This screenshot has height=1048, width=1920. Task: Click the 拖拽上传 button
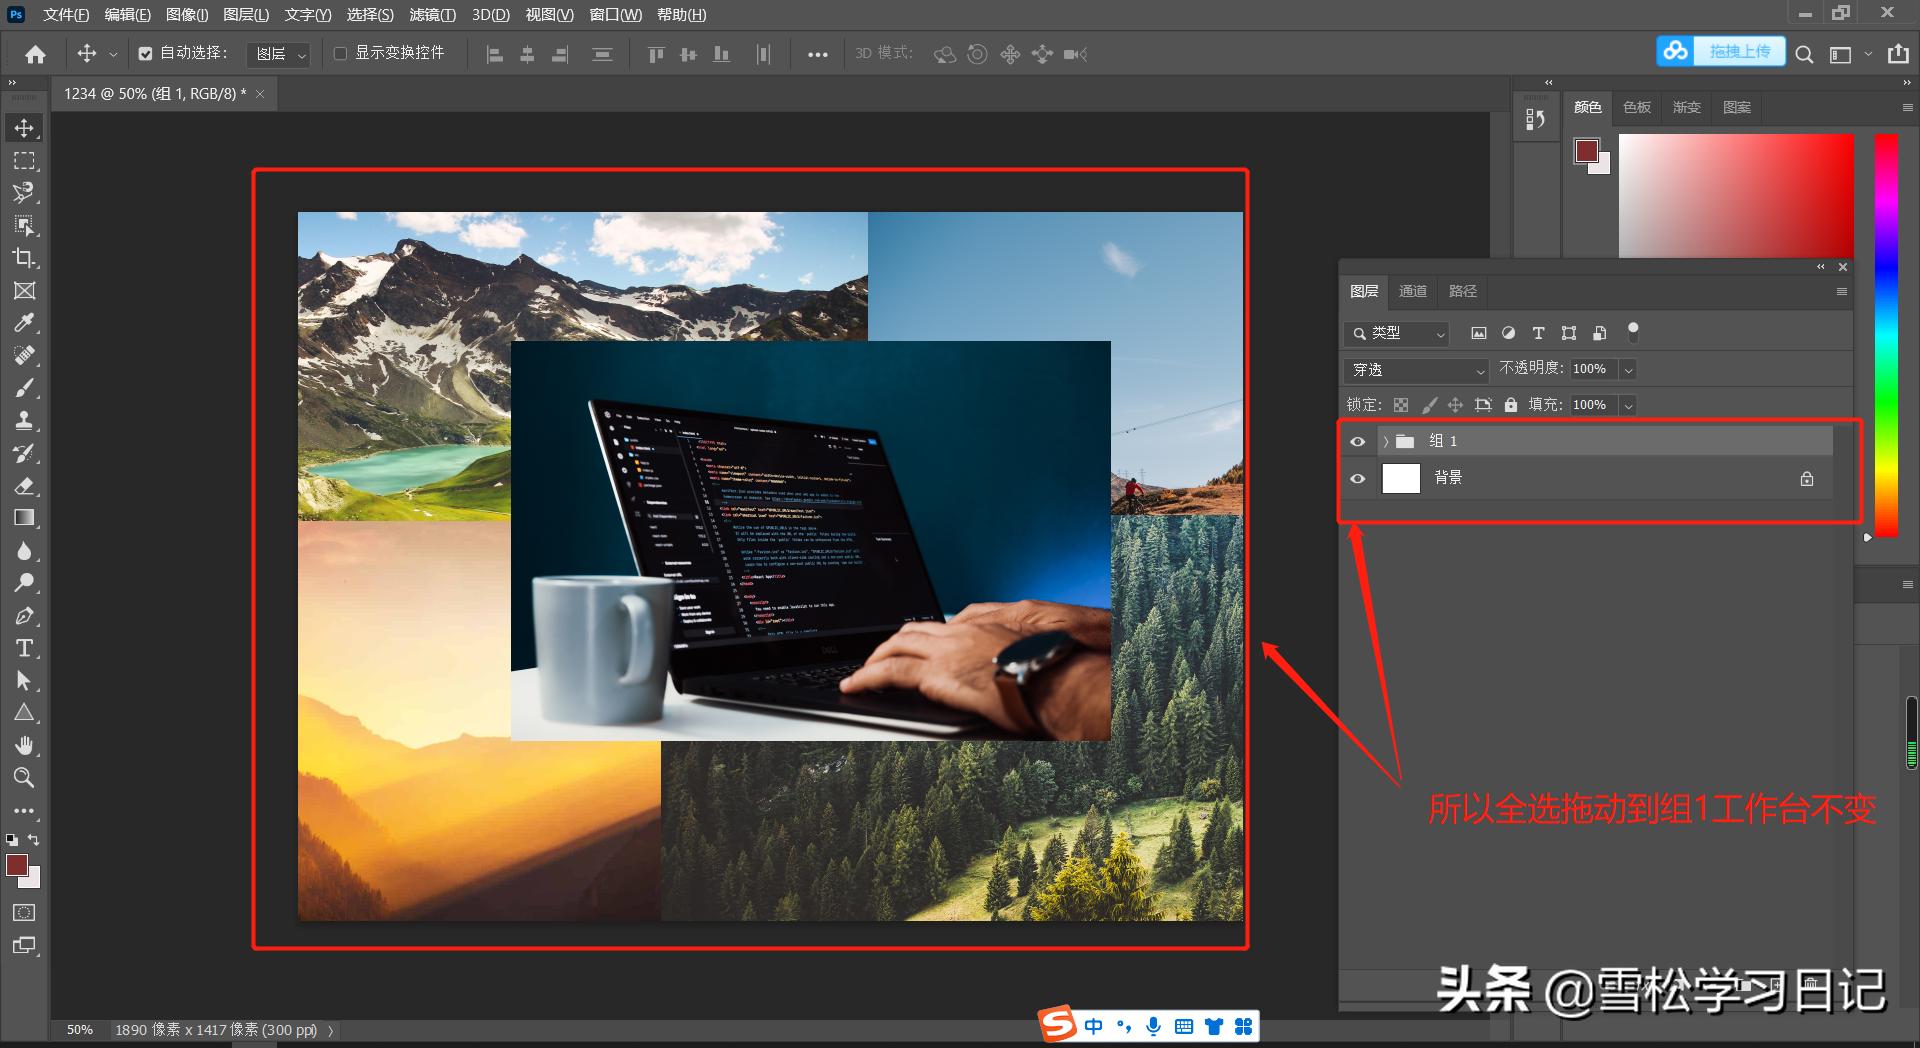[1738, 51]
